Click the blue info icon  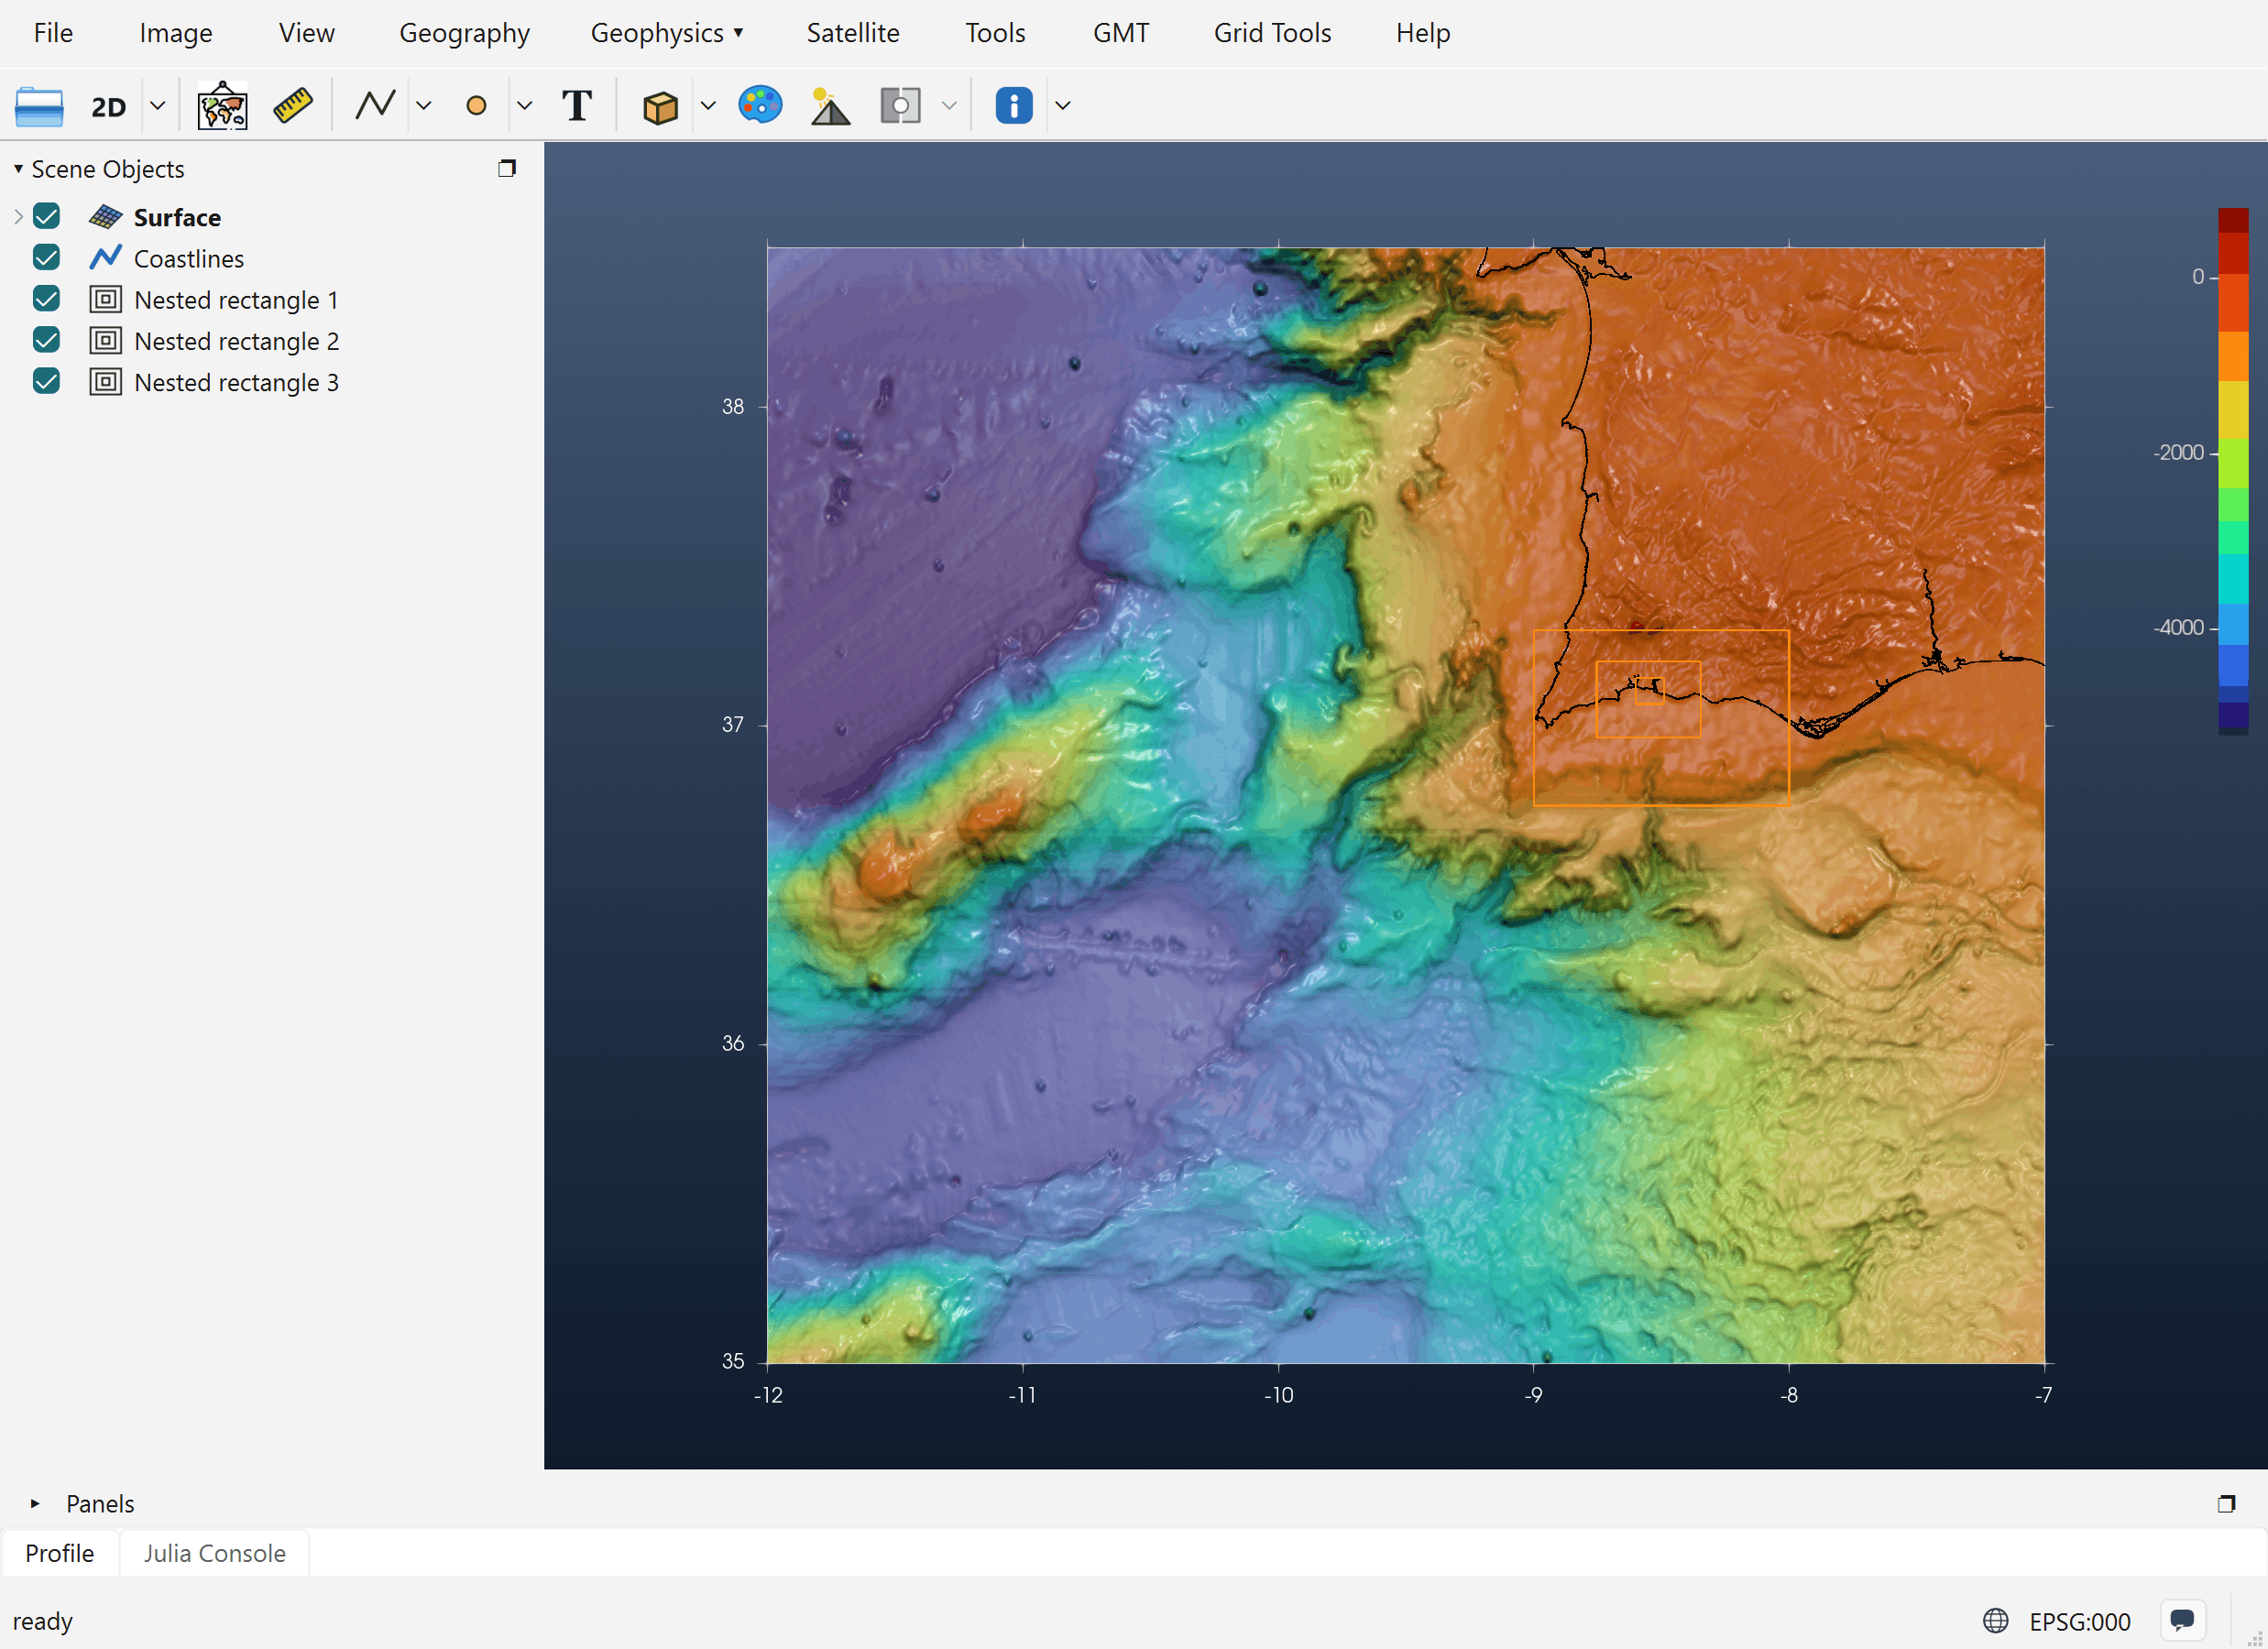pos(1014,105)
